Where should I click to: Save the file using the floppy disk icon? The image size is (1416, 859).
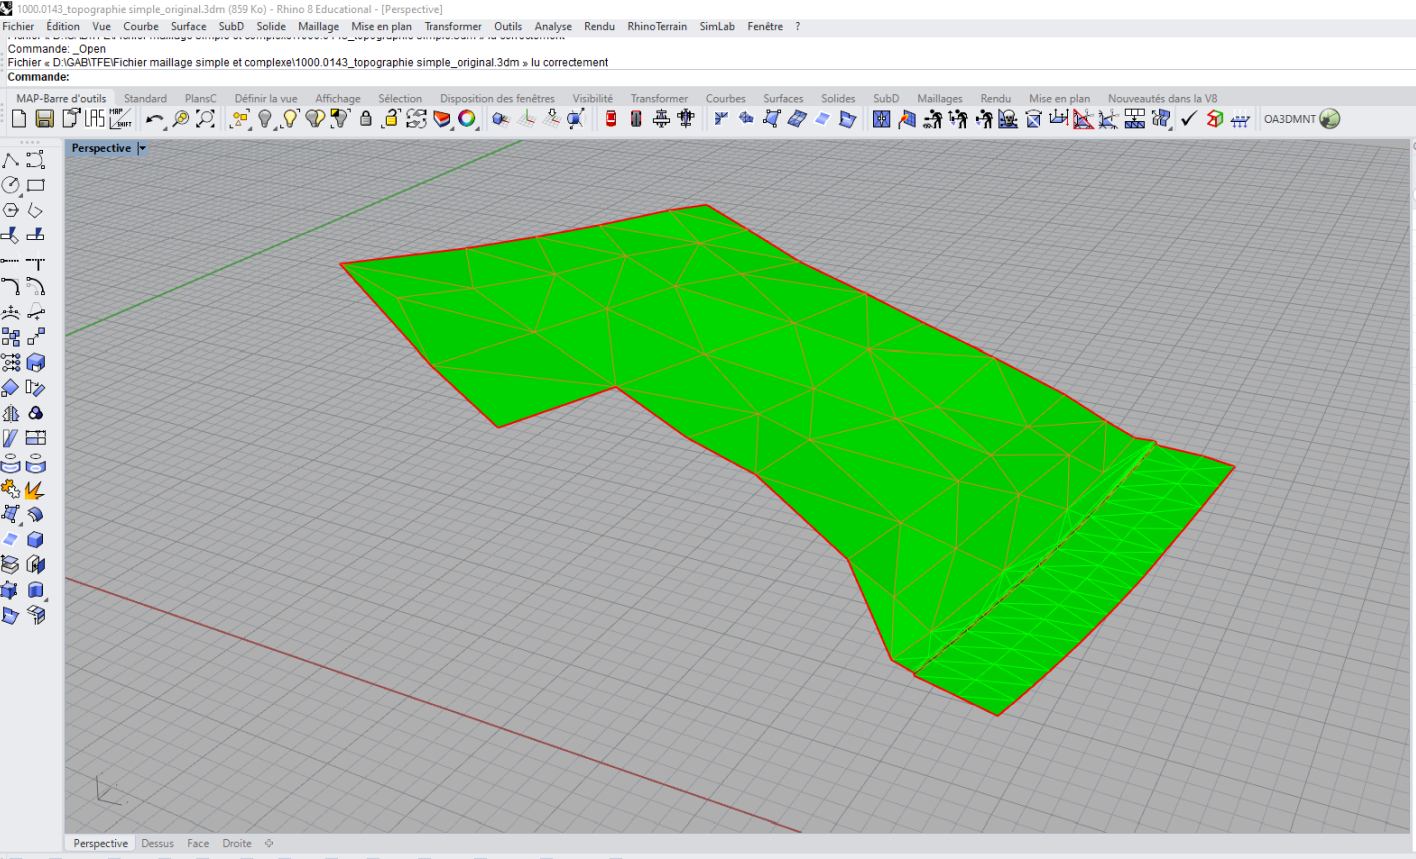[x=44, y=119]
